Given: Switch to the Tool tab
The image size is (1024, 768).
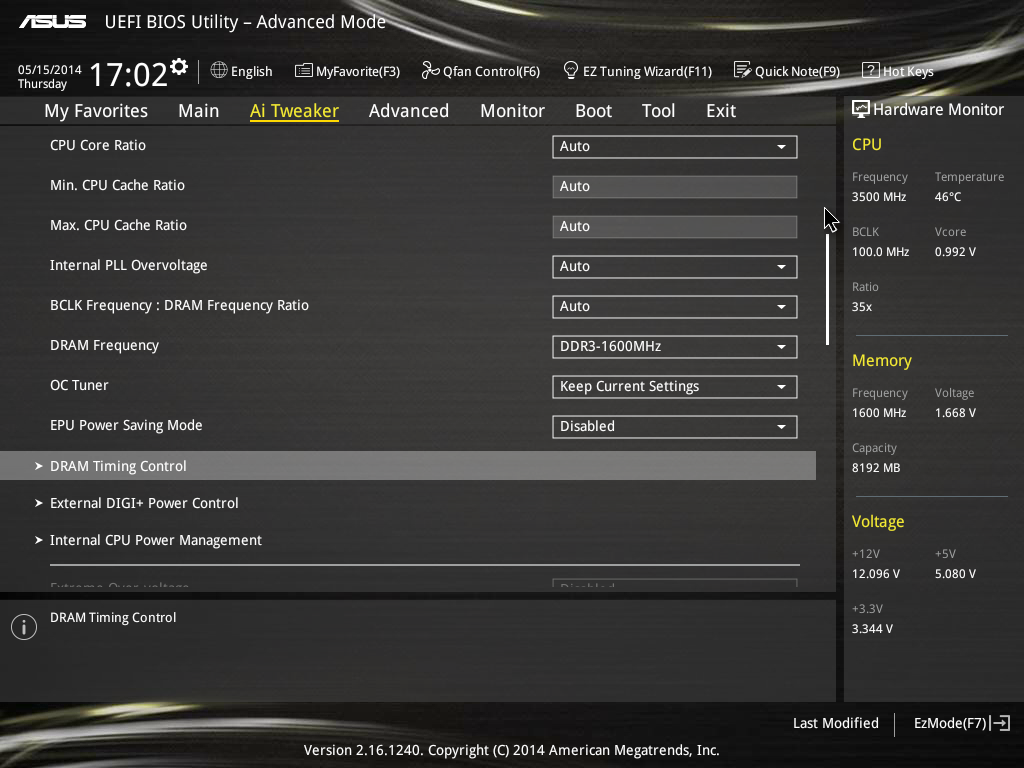Looking at the screenshot, I should [658, 111].
